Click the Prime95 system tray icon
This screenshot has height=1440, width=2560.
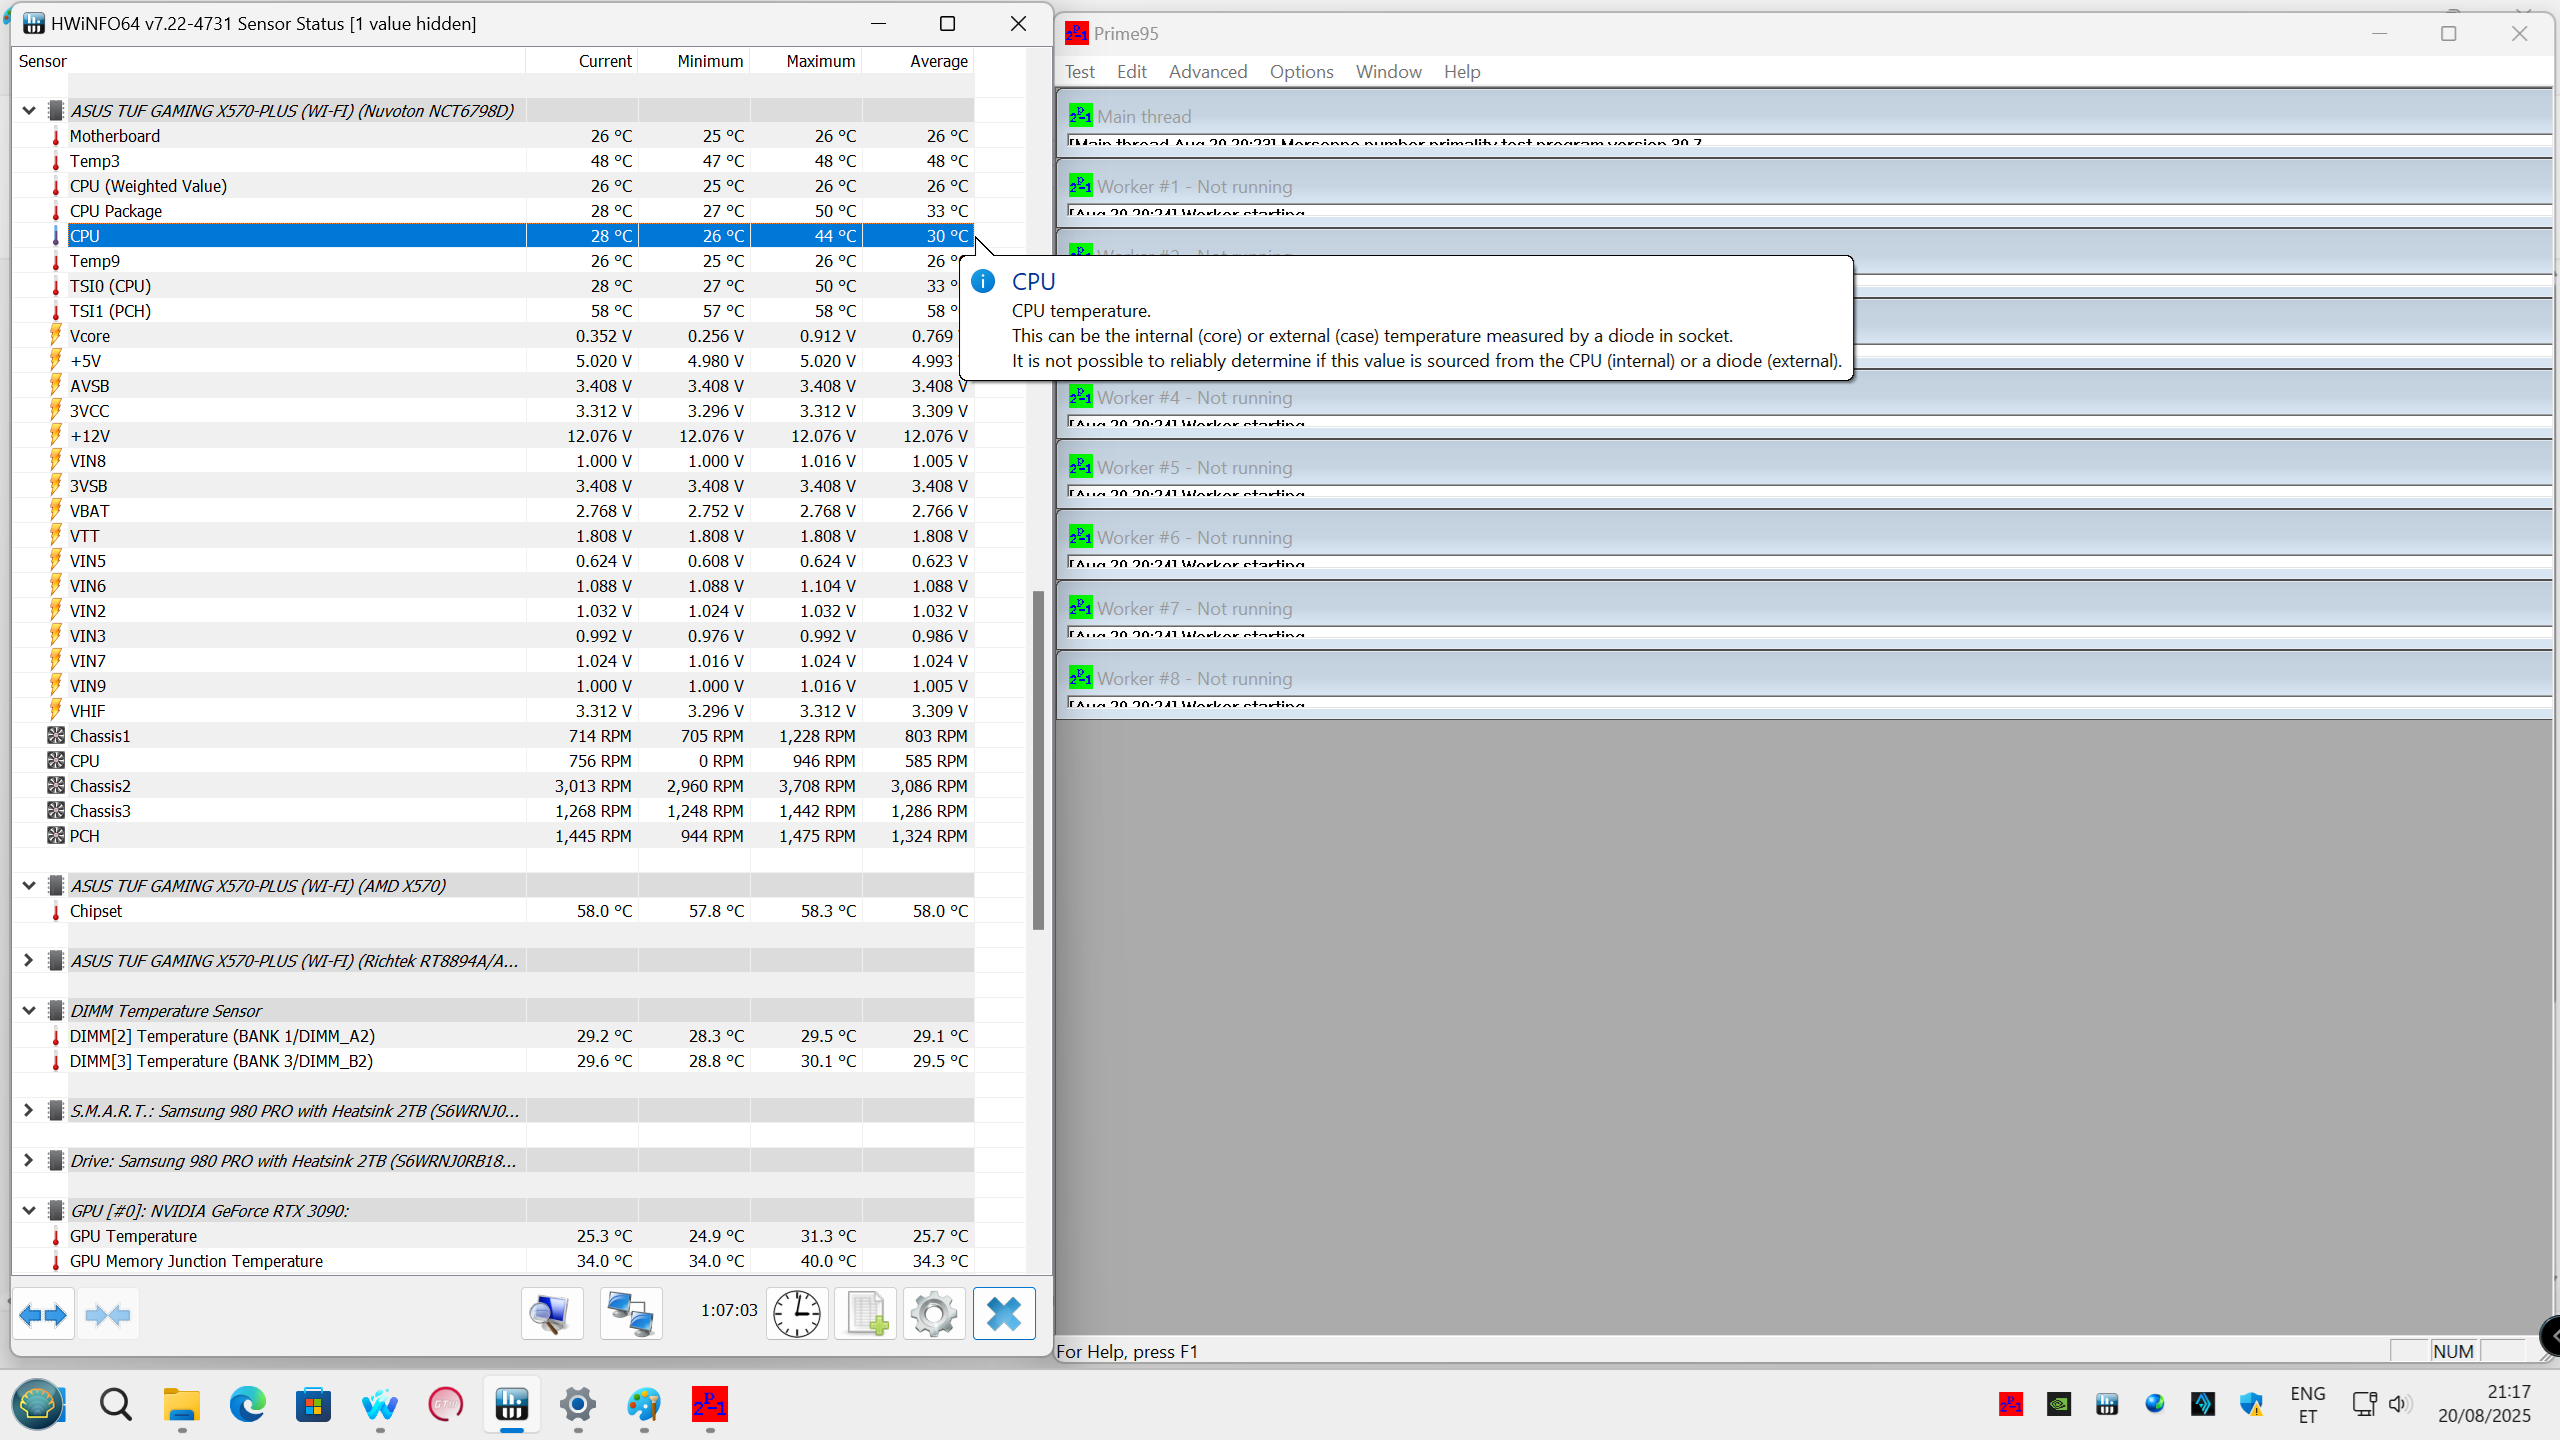pyautogui.click(x=2011, y=1404)
